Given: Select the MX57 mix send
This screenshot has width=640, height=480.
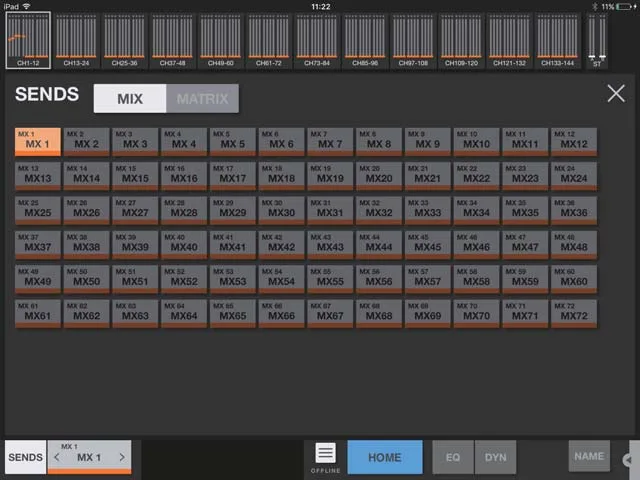Looking at the screenshot, I should [428, 279].
